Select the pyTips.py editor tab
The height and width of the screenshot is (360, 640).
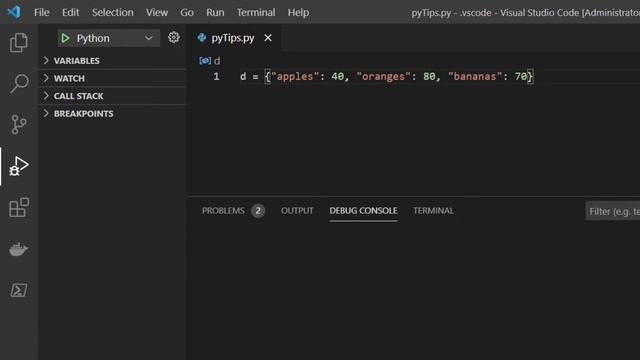234,38
